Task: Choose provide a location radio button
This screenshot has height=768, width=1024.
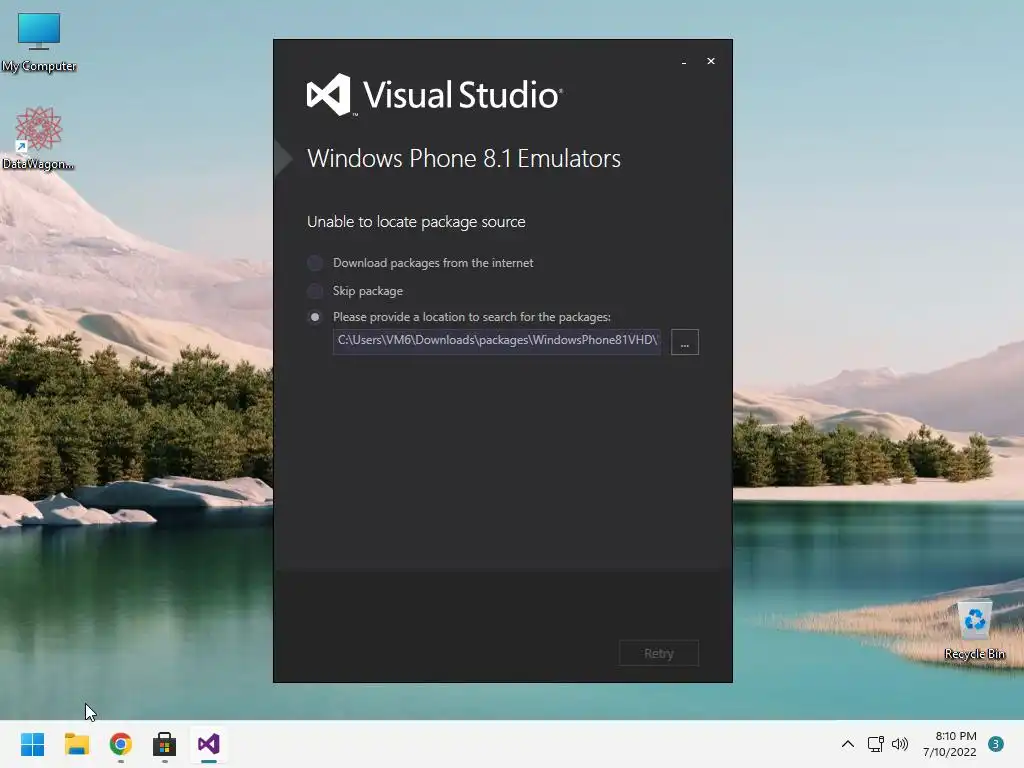Action: click(315, 317)
